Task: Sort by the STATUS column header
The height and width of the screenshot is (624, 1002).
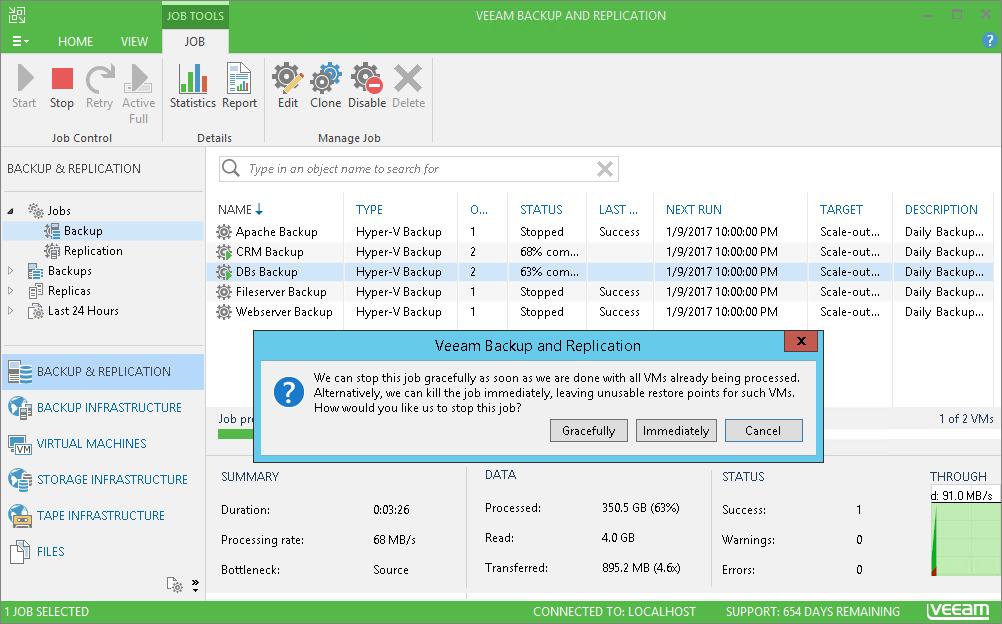Action: click(541, 210)
